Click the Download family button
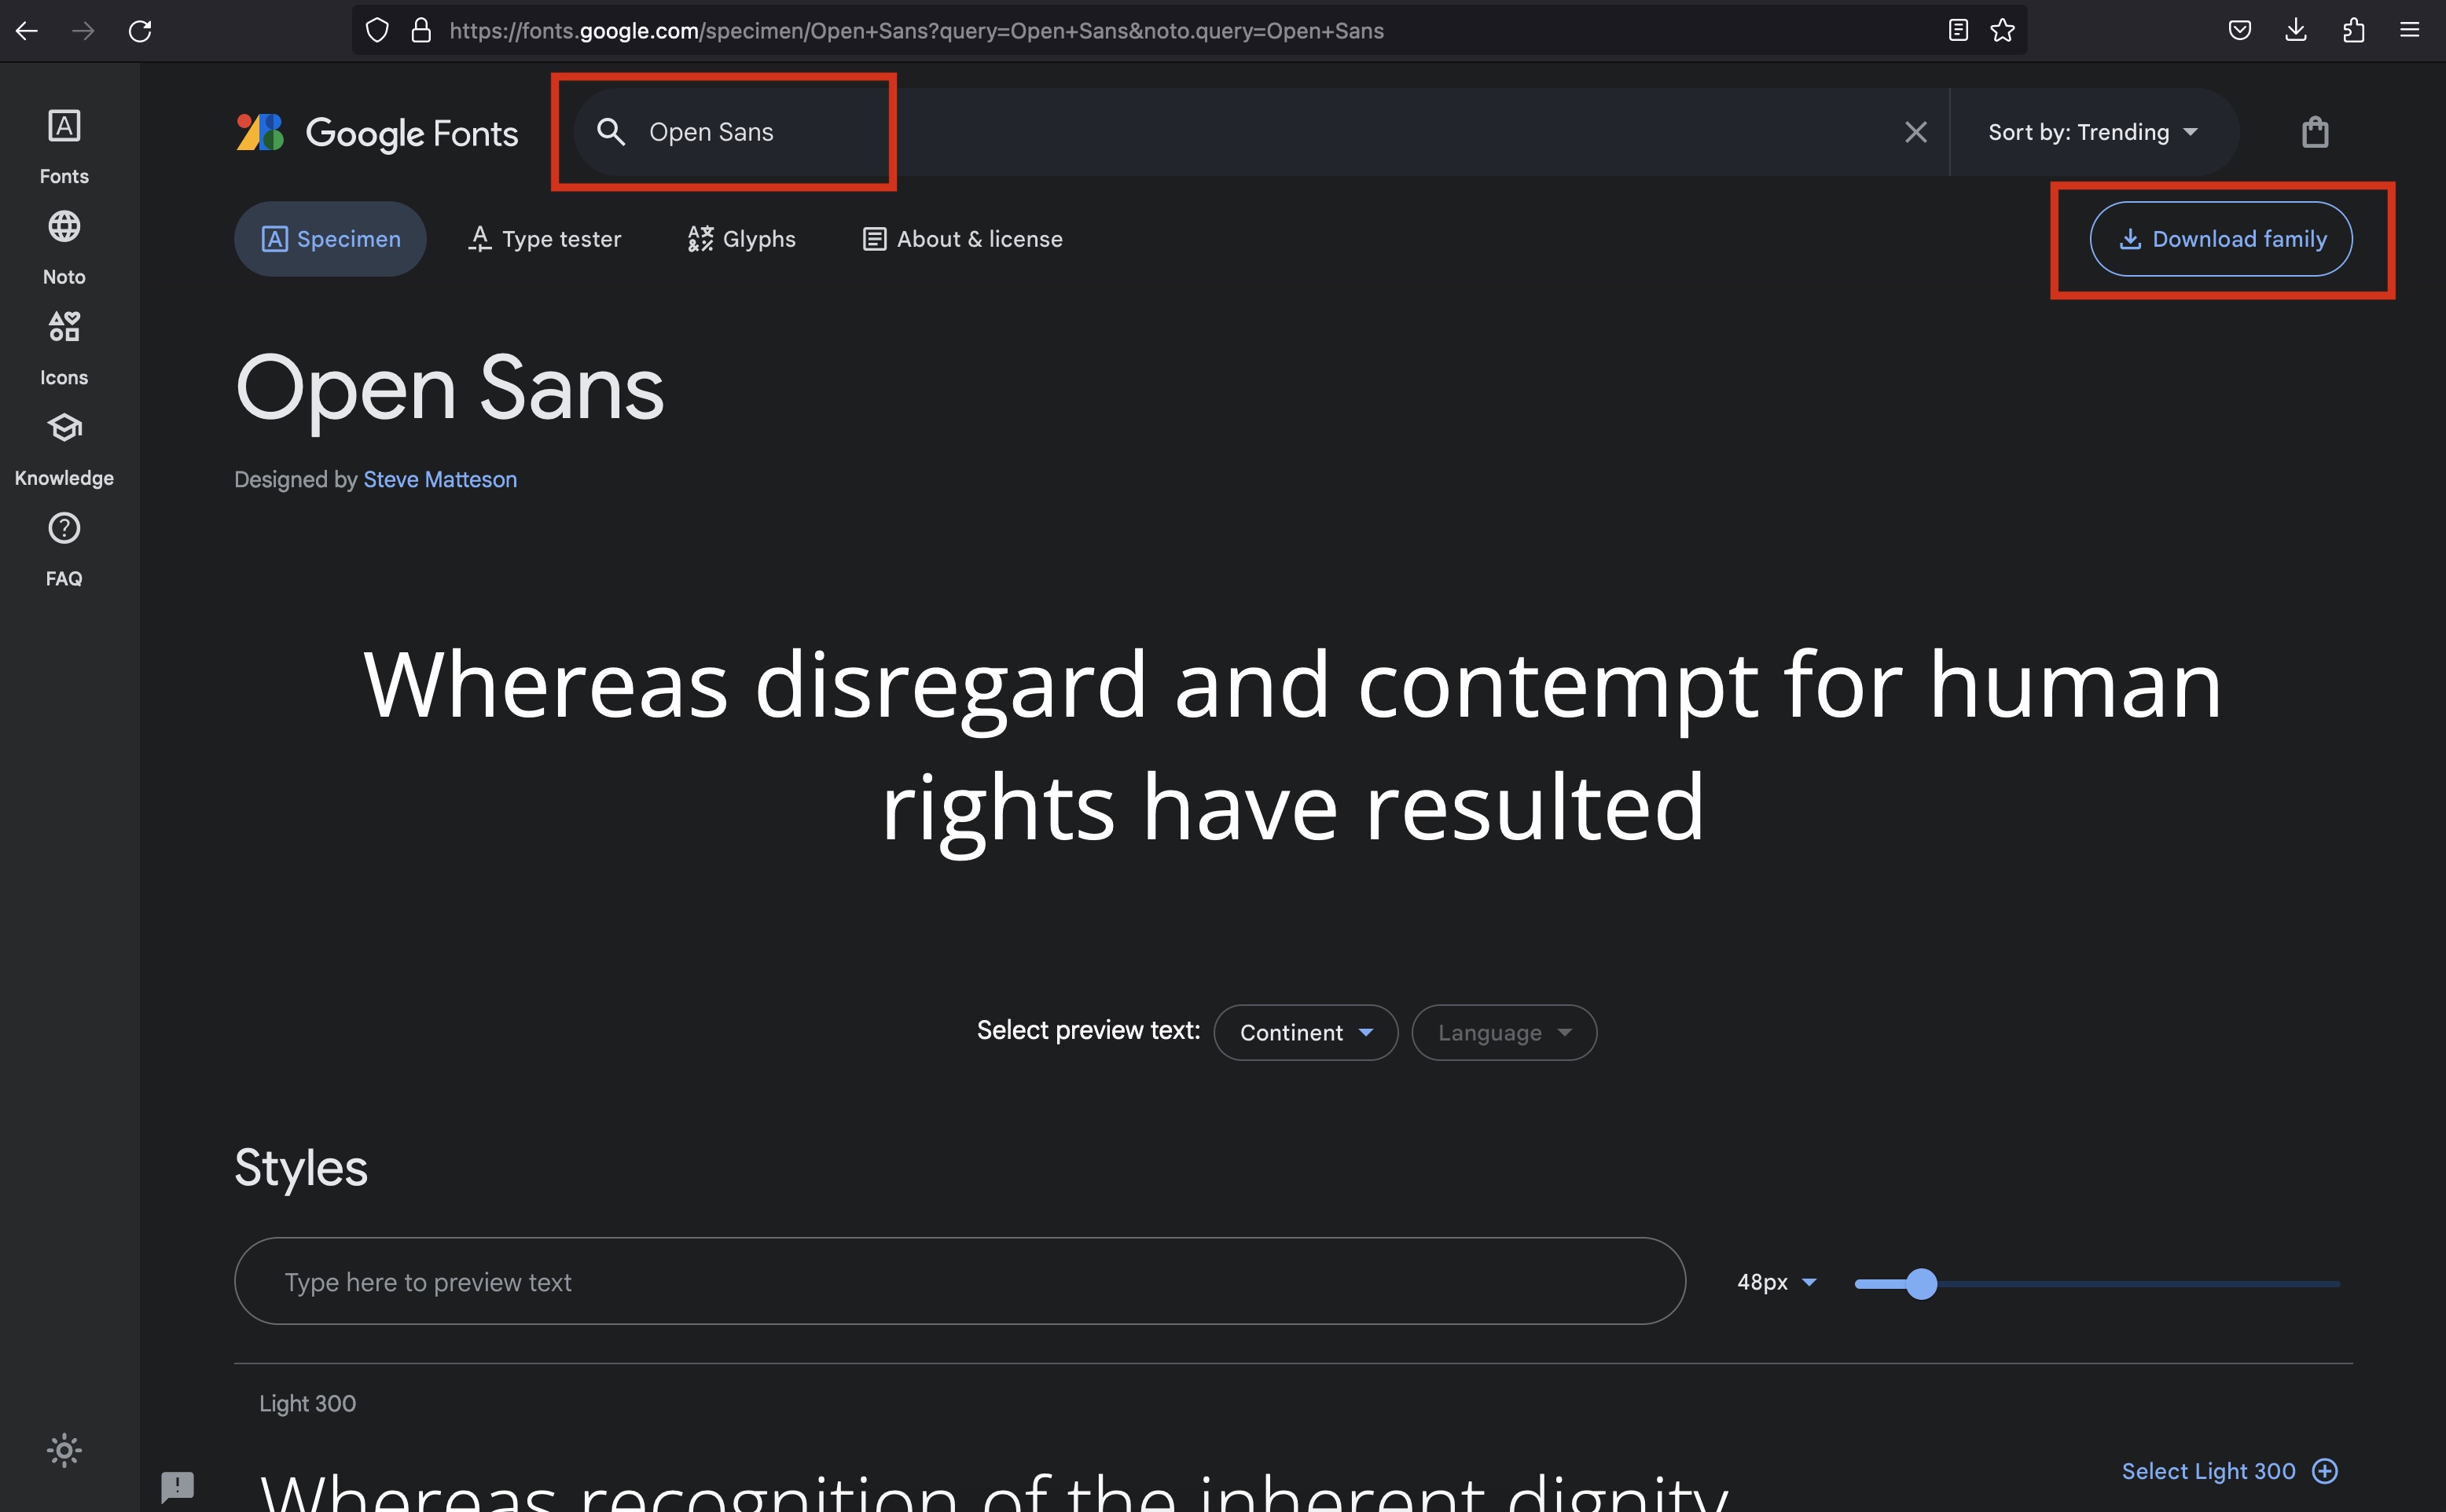The image size is (2446, 1512). pyautogui.click(x=2221, y=239)
